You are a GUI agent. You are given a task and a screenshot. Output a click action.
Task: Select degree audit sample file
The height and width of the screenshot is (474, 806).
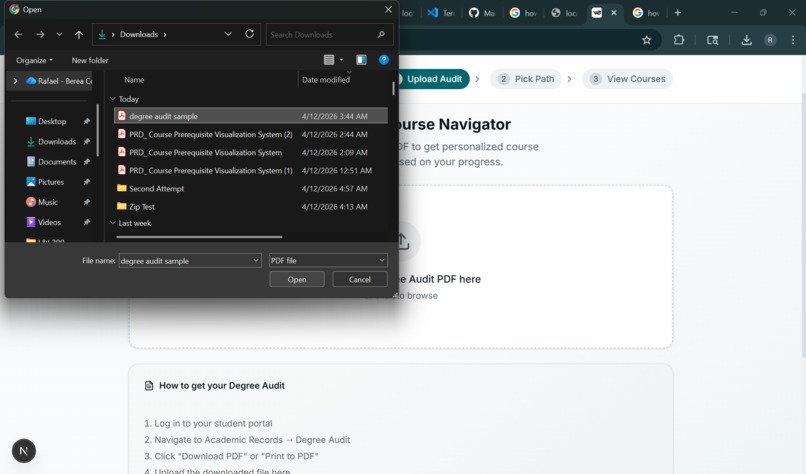click(251, 116)
